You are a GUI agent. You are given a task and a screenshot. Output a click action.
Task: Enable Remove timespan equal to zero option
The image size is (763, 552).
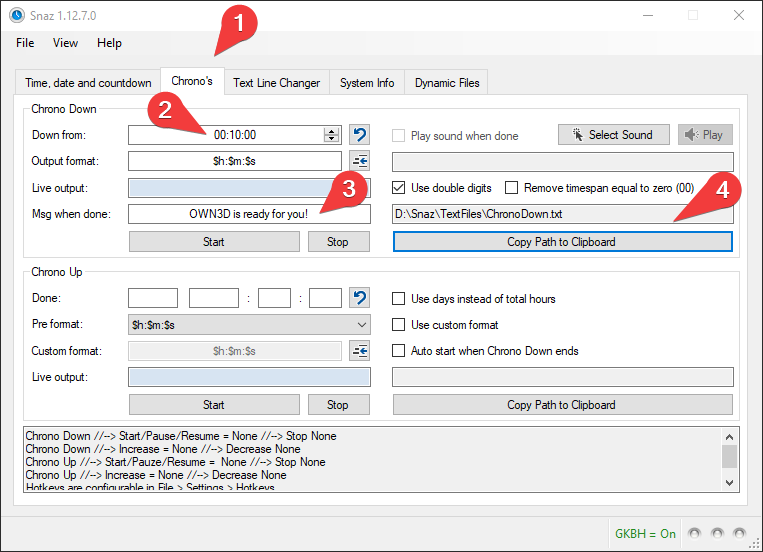coord(512,188)
